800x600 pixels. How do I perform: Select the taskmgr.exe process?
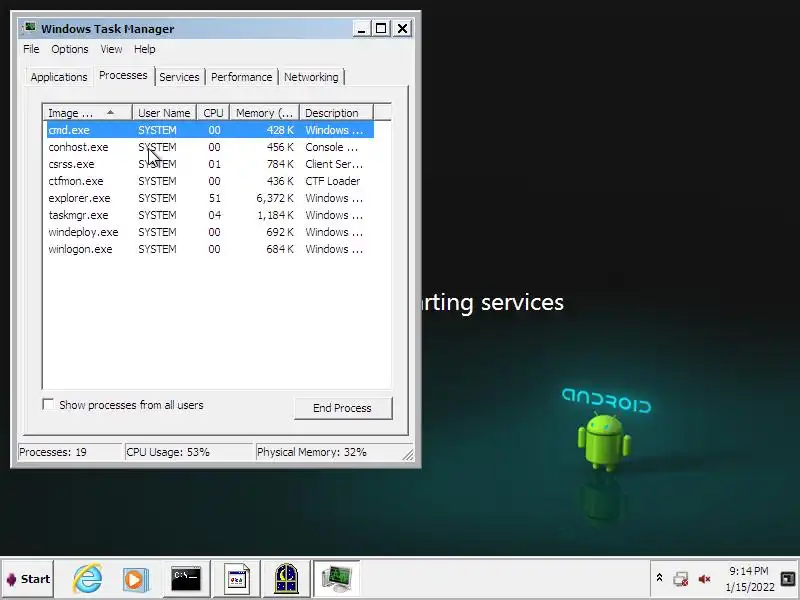pyautogui.click(x=210, y=215)
